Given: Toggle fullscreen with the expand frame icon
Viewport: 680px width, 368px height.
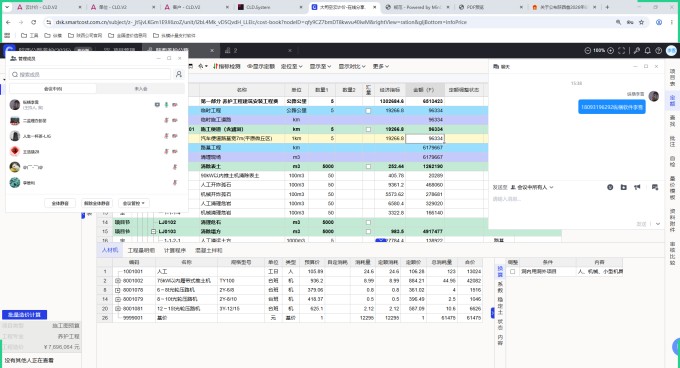Looking at the screenshot, I should point(621,51).
